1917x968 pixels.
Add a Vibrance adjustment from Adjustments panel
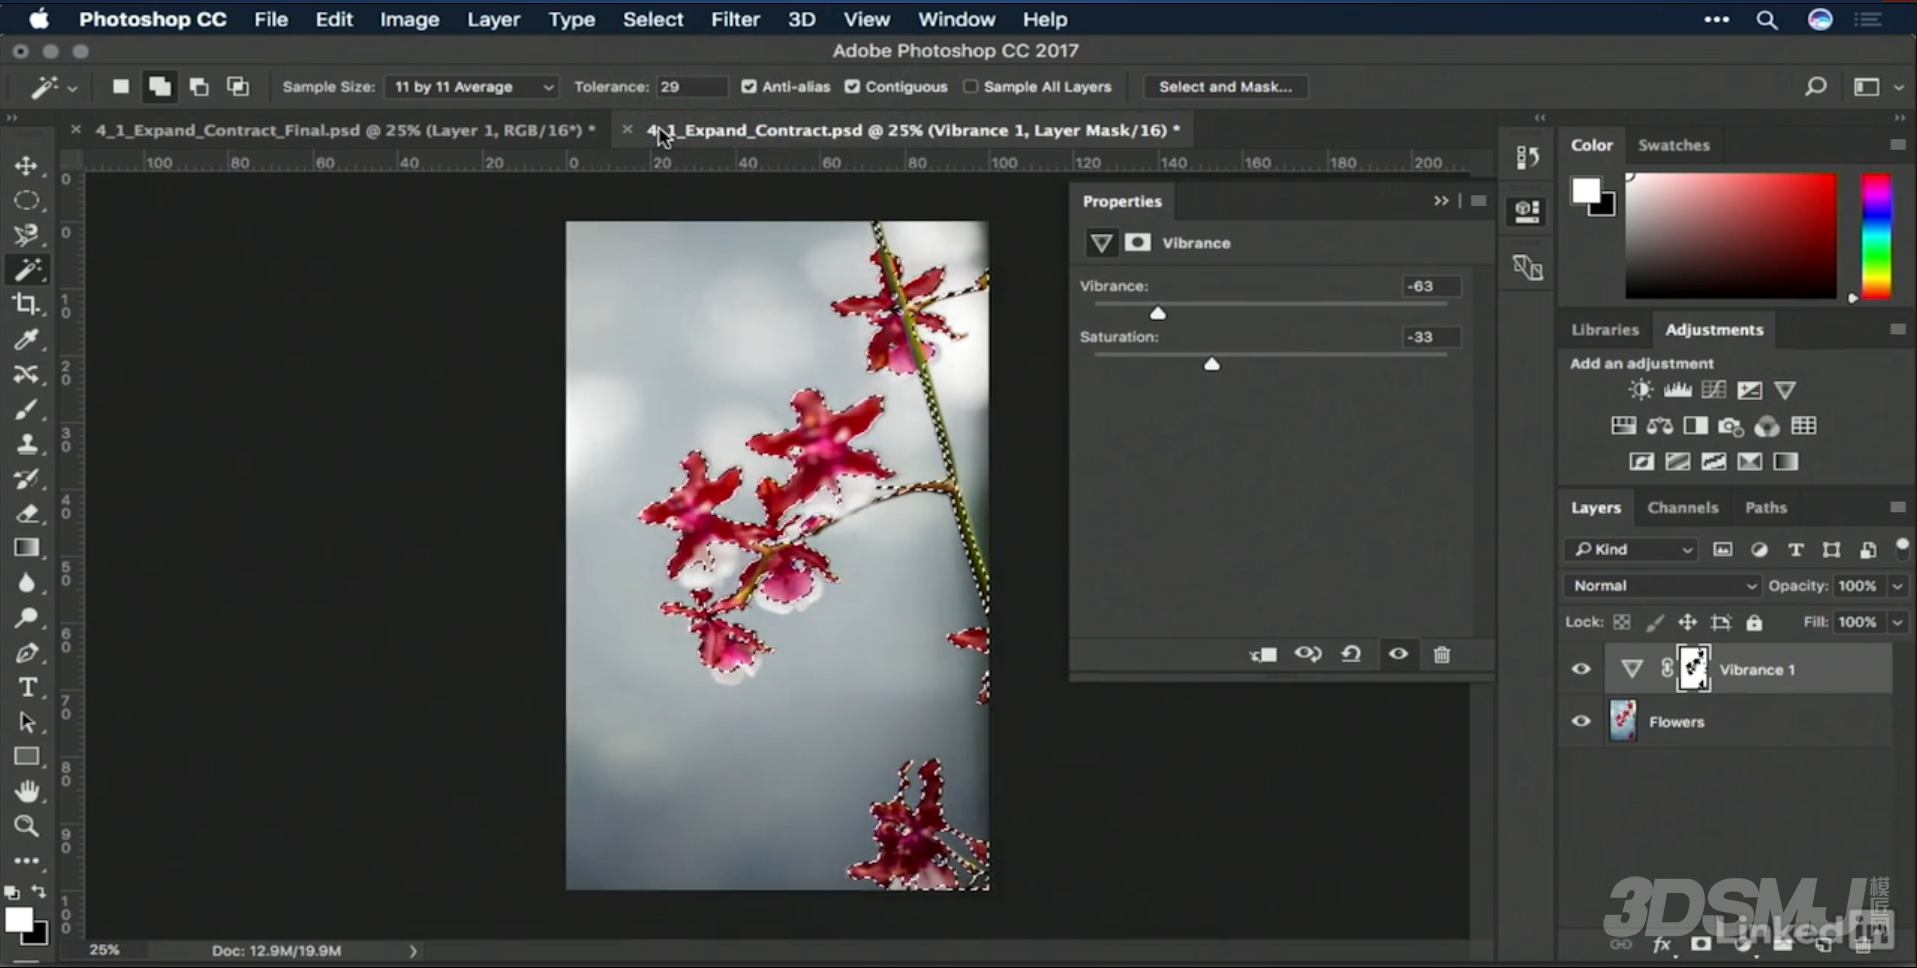point(1785,390)
